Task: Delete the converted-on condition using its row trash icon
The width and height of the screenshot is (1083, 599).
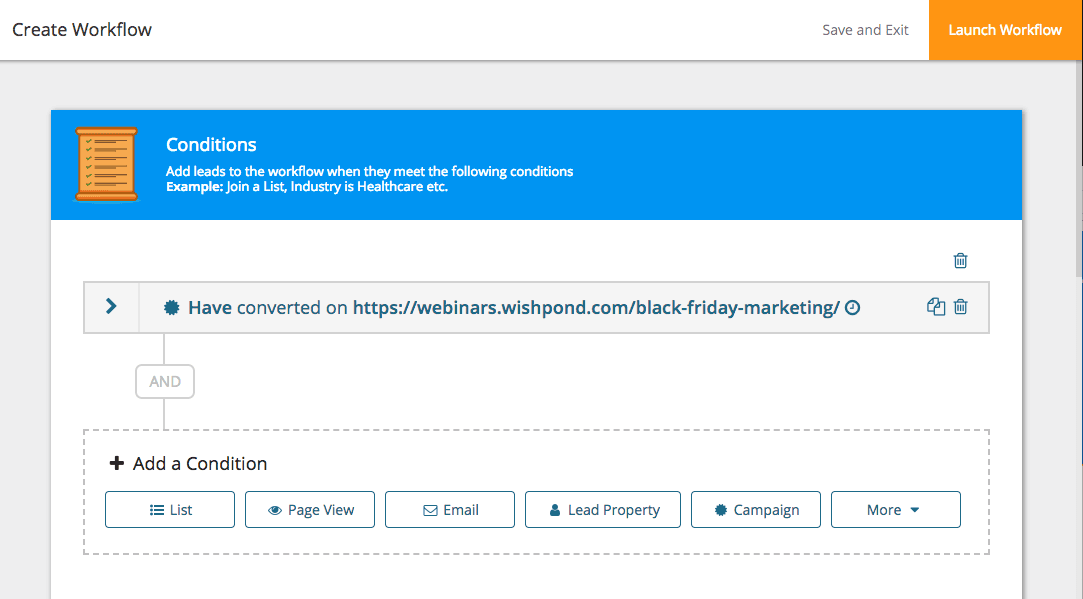Action: pos(960,307)
